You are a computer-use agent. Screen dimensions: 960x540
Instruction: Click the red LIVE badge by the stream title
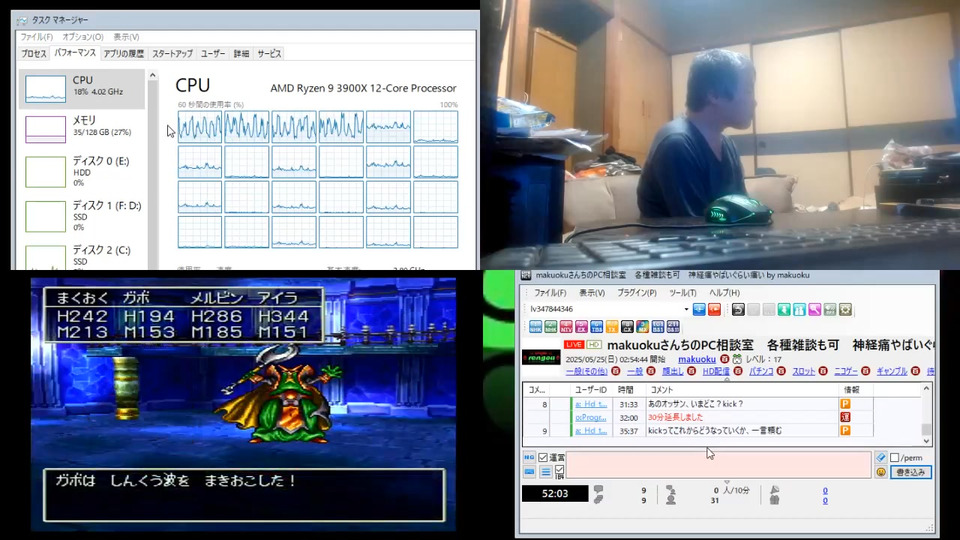point(574,345)
